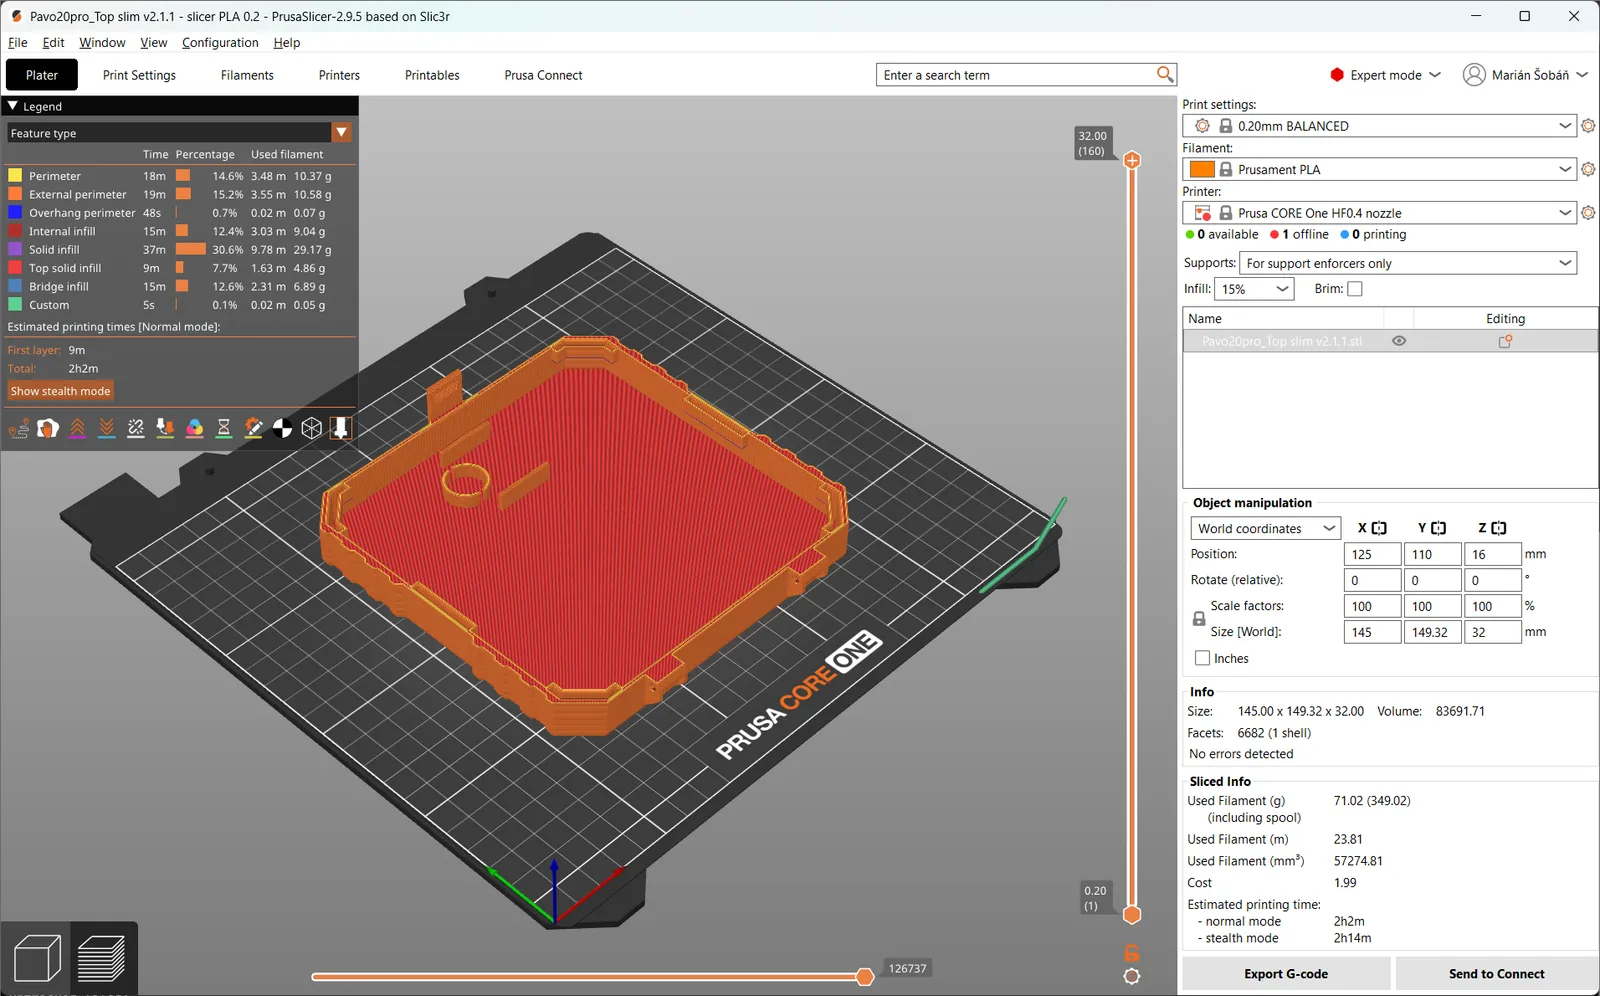Screen dimensions: 1600x996
Task: Click the Y axis mirror icon
Action: coord(1439,528)
